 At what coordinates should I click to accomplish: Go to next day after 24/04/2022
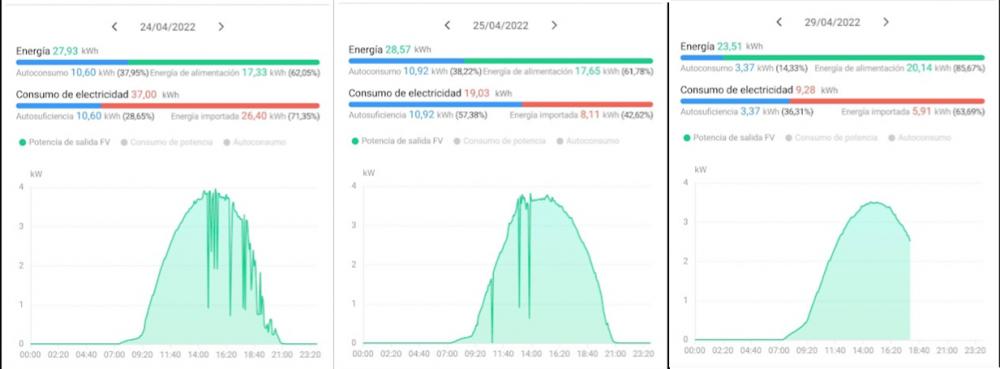click(x=221, y=27)
